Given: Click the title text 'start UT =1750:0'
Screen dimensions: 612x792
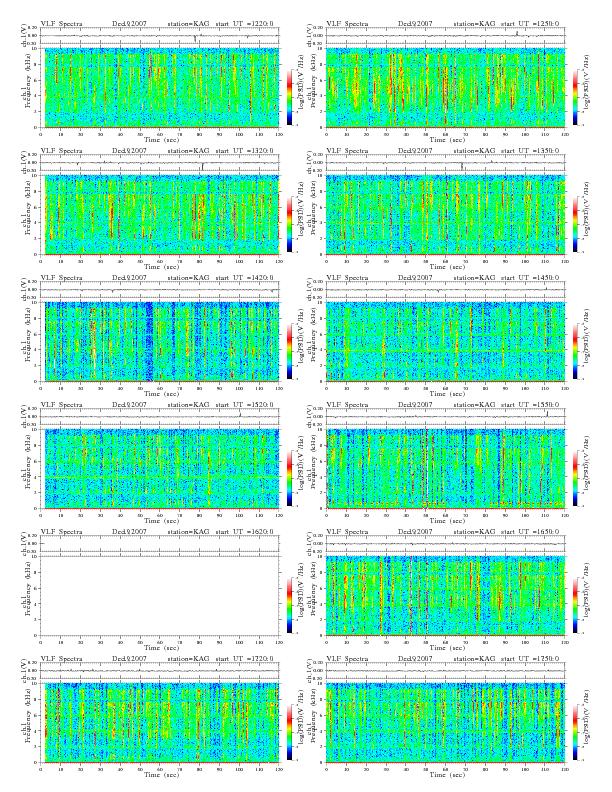Looking at the screenshot, I should (530, 659).
